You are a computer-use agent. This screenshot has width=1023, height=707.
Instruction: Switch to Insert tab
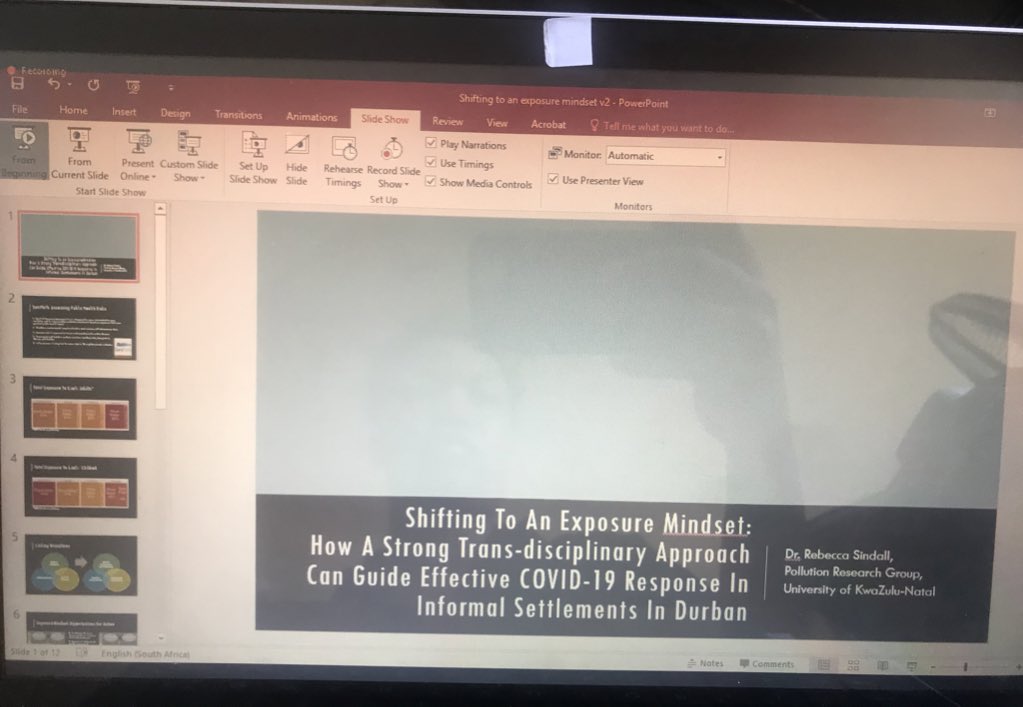click(x=124, y=112)
